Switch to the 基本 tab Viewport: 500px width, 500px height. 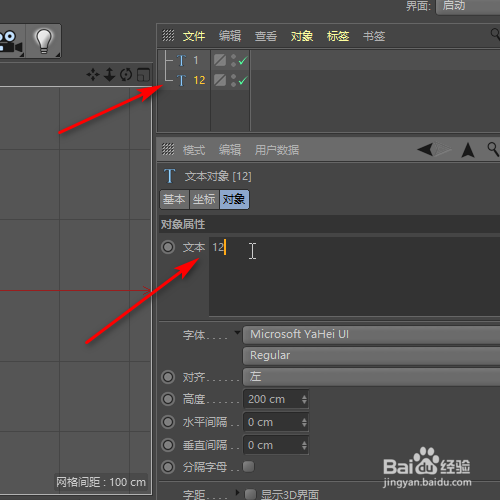174,199
